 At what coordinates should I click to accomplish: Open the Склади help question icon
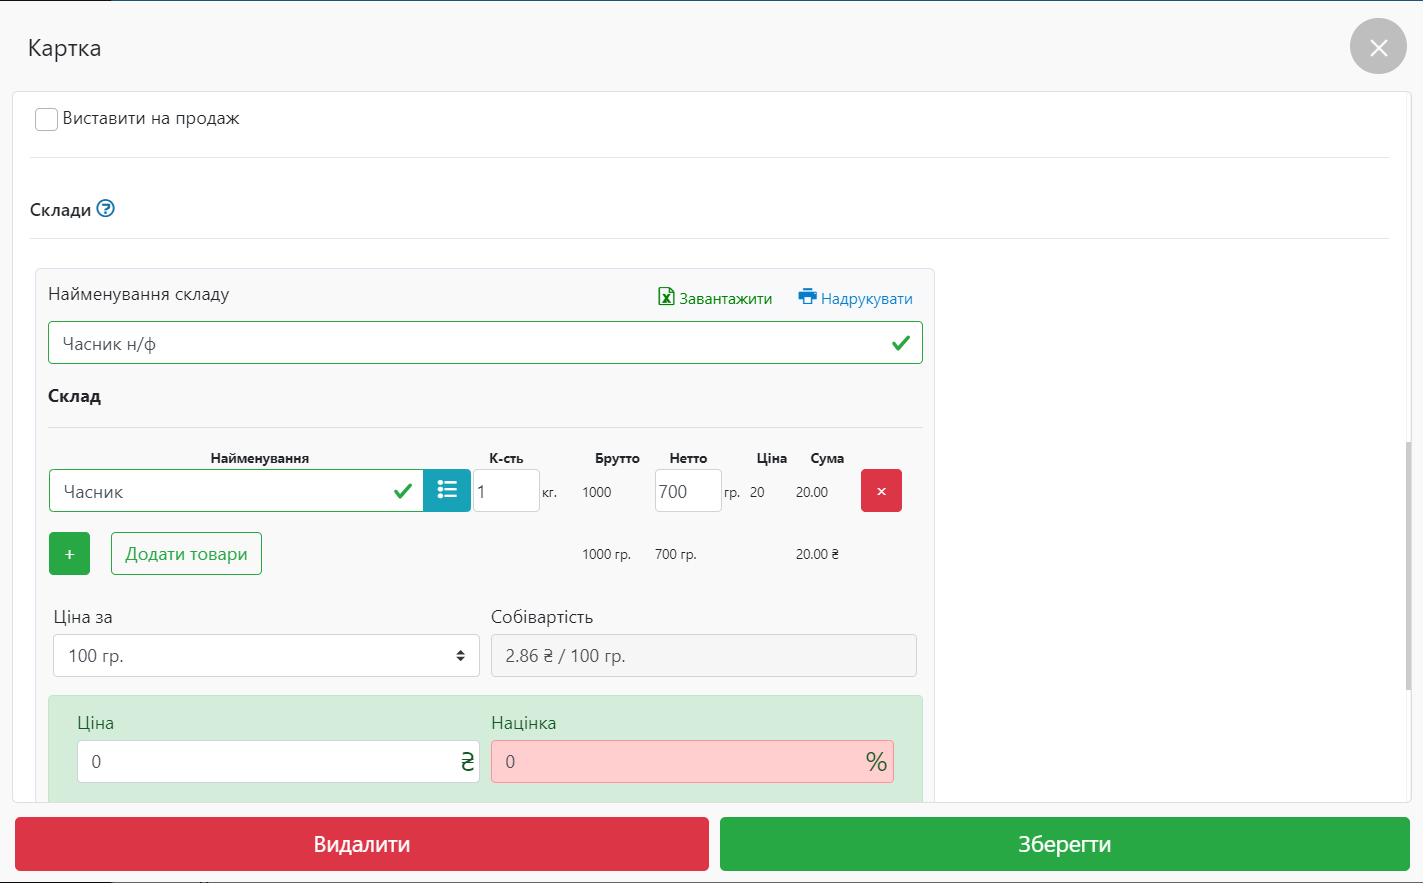pos(106,209)
